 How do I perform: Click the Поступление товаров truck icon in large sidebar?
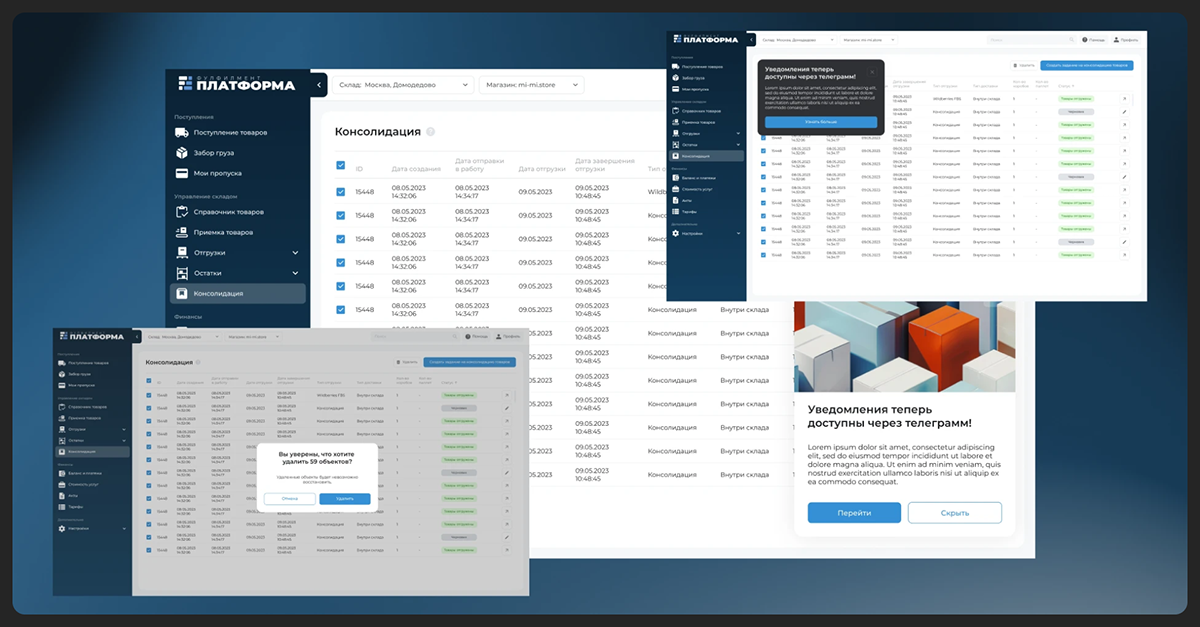tap(182, 132)
